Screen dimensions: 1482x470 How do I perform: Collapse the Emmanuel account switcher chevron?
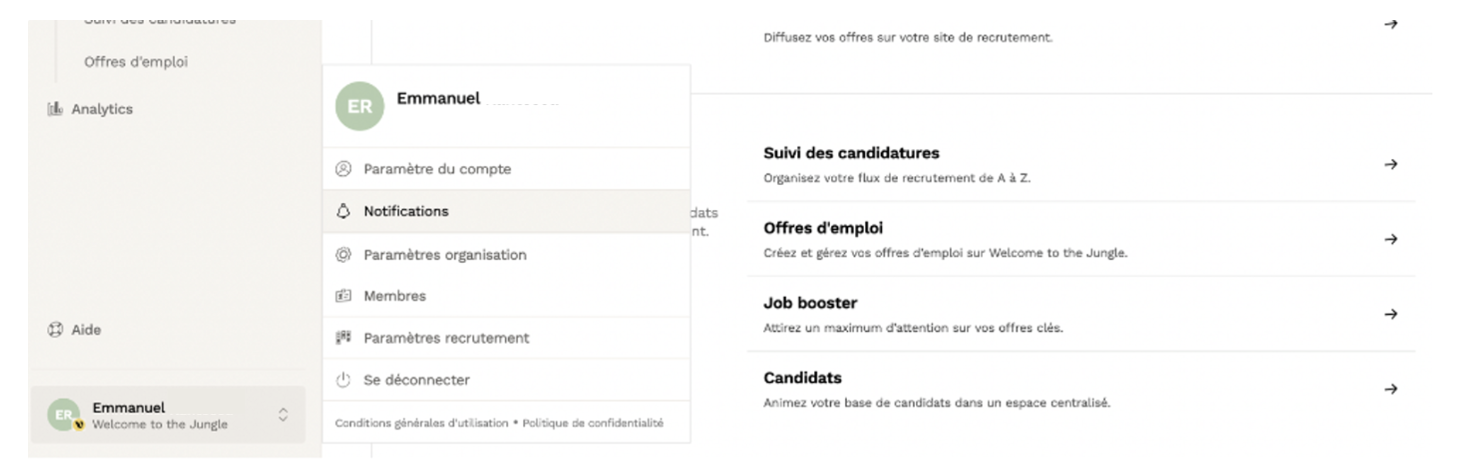(283, 414)
